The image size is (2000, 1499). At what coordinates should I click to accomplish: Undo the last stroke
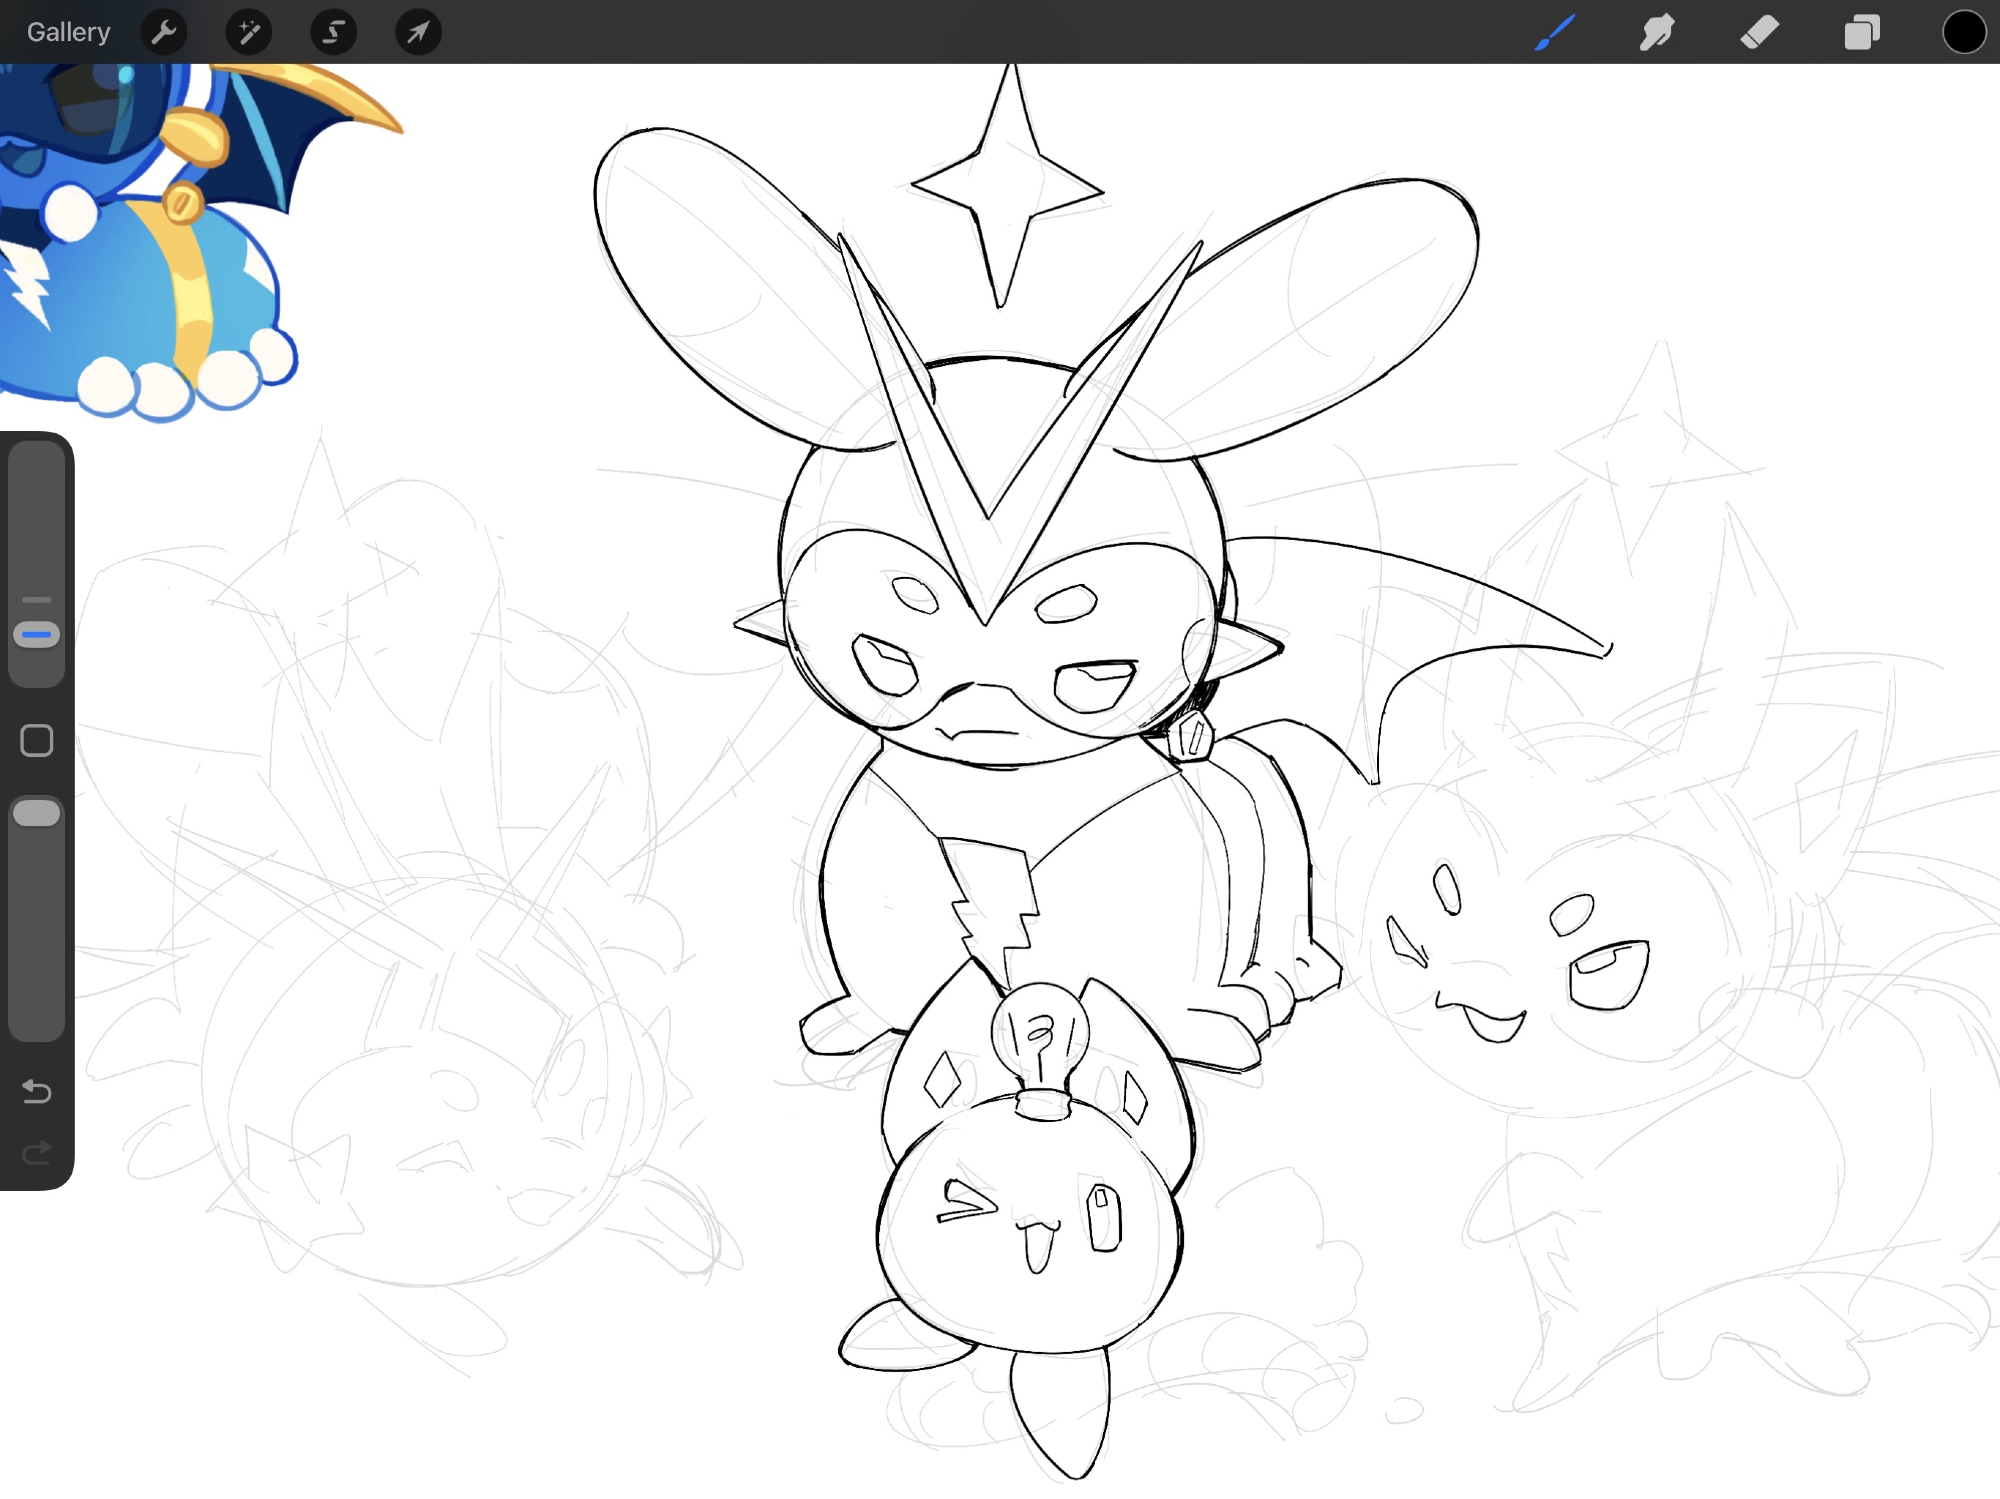coord(37,1091)
